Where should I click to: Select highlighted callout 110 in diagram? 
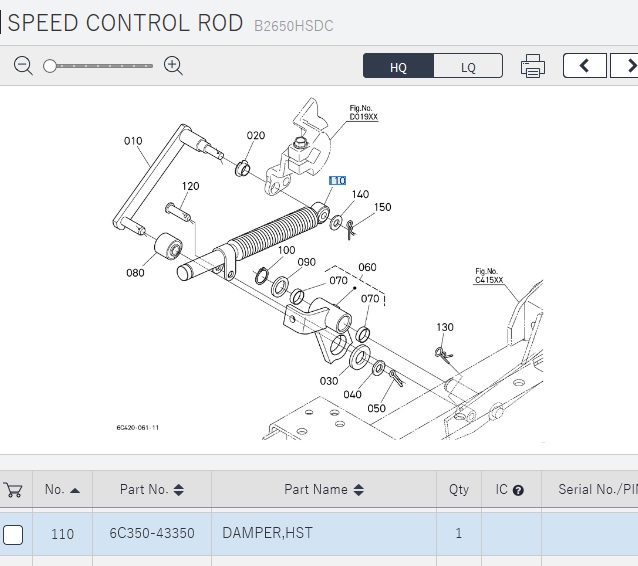338,180
